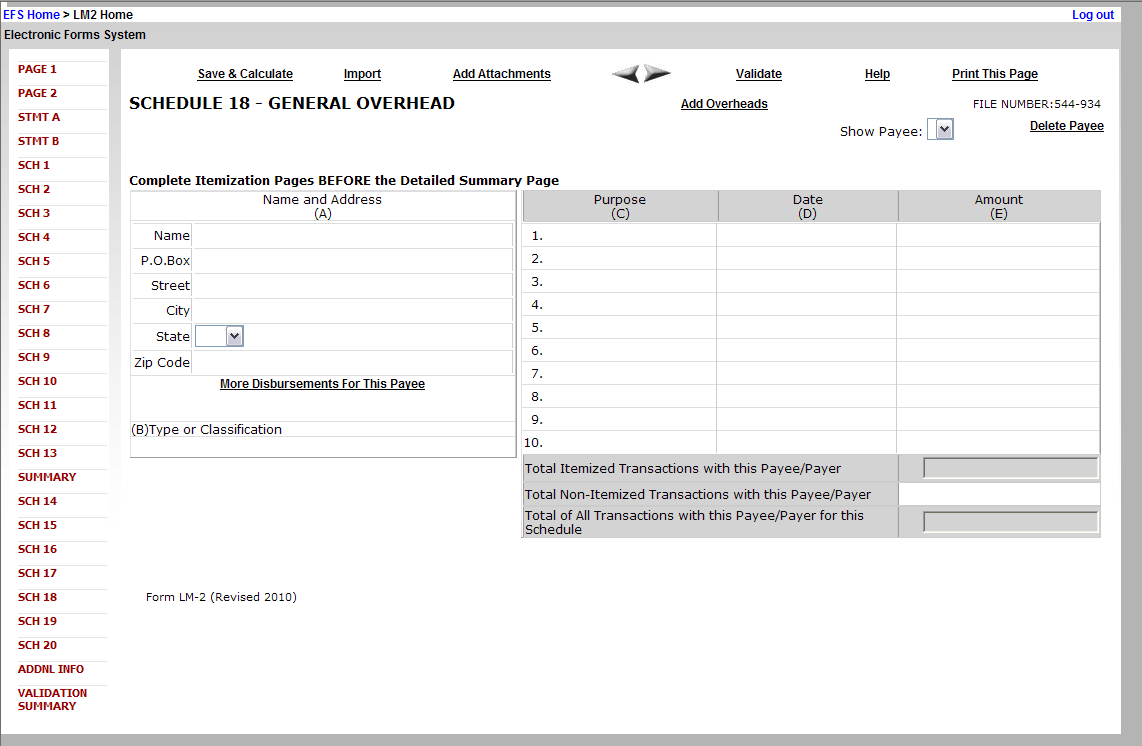Screen dimensions: 1142x746
Task: Click the Import link
Action: tap(362, 74)
